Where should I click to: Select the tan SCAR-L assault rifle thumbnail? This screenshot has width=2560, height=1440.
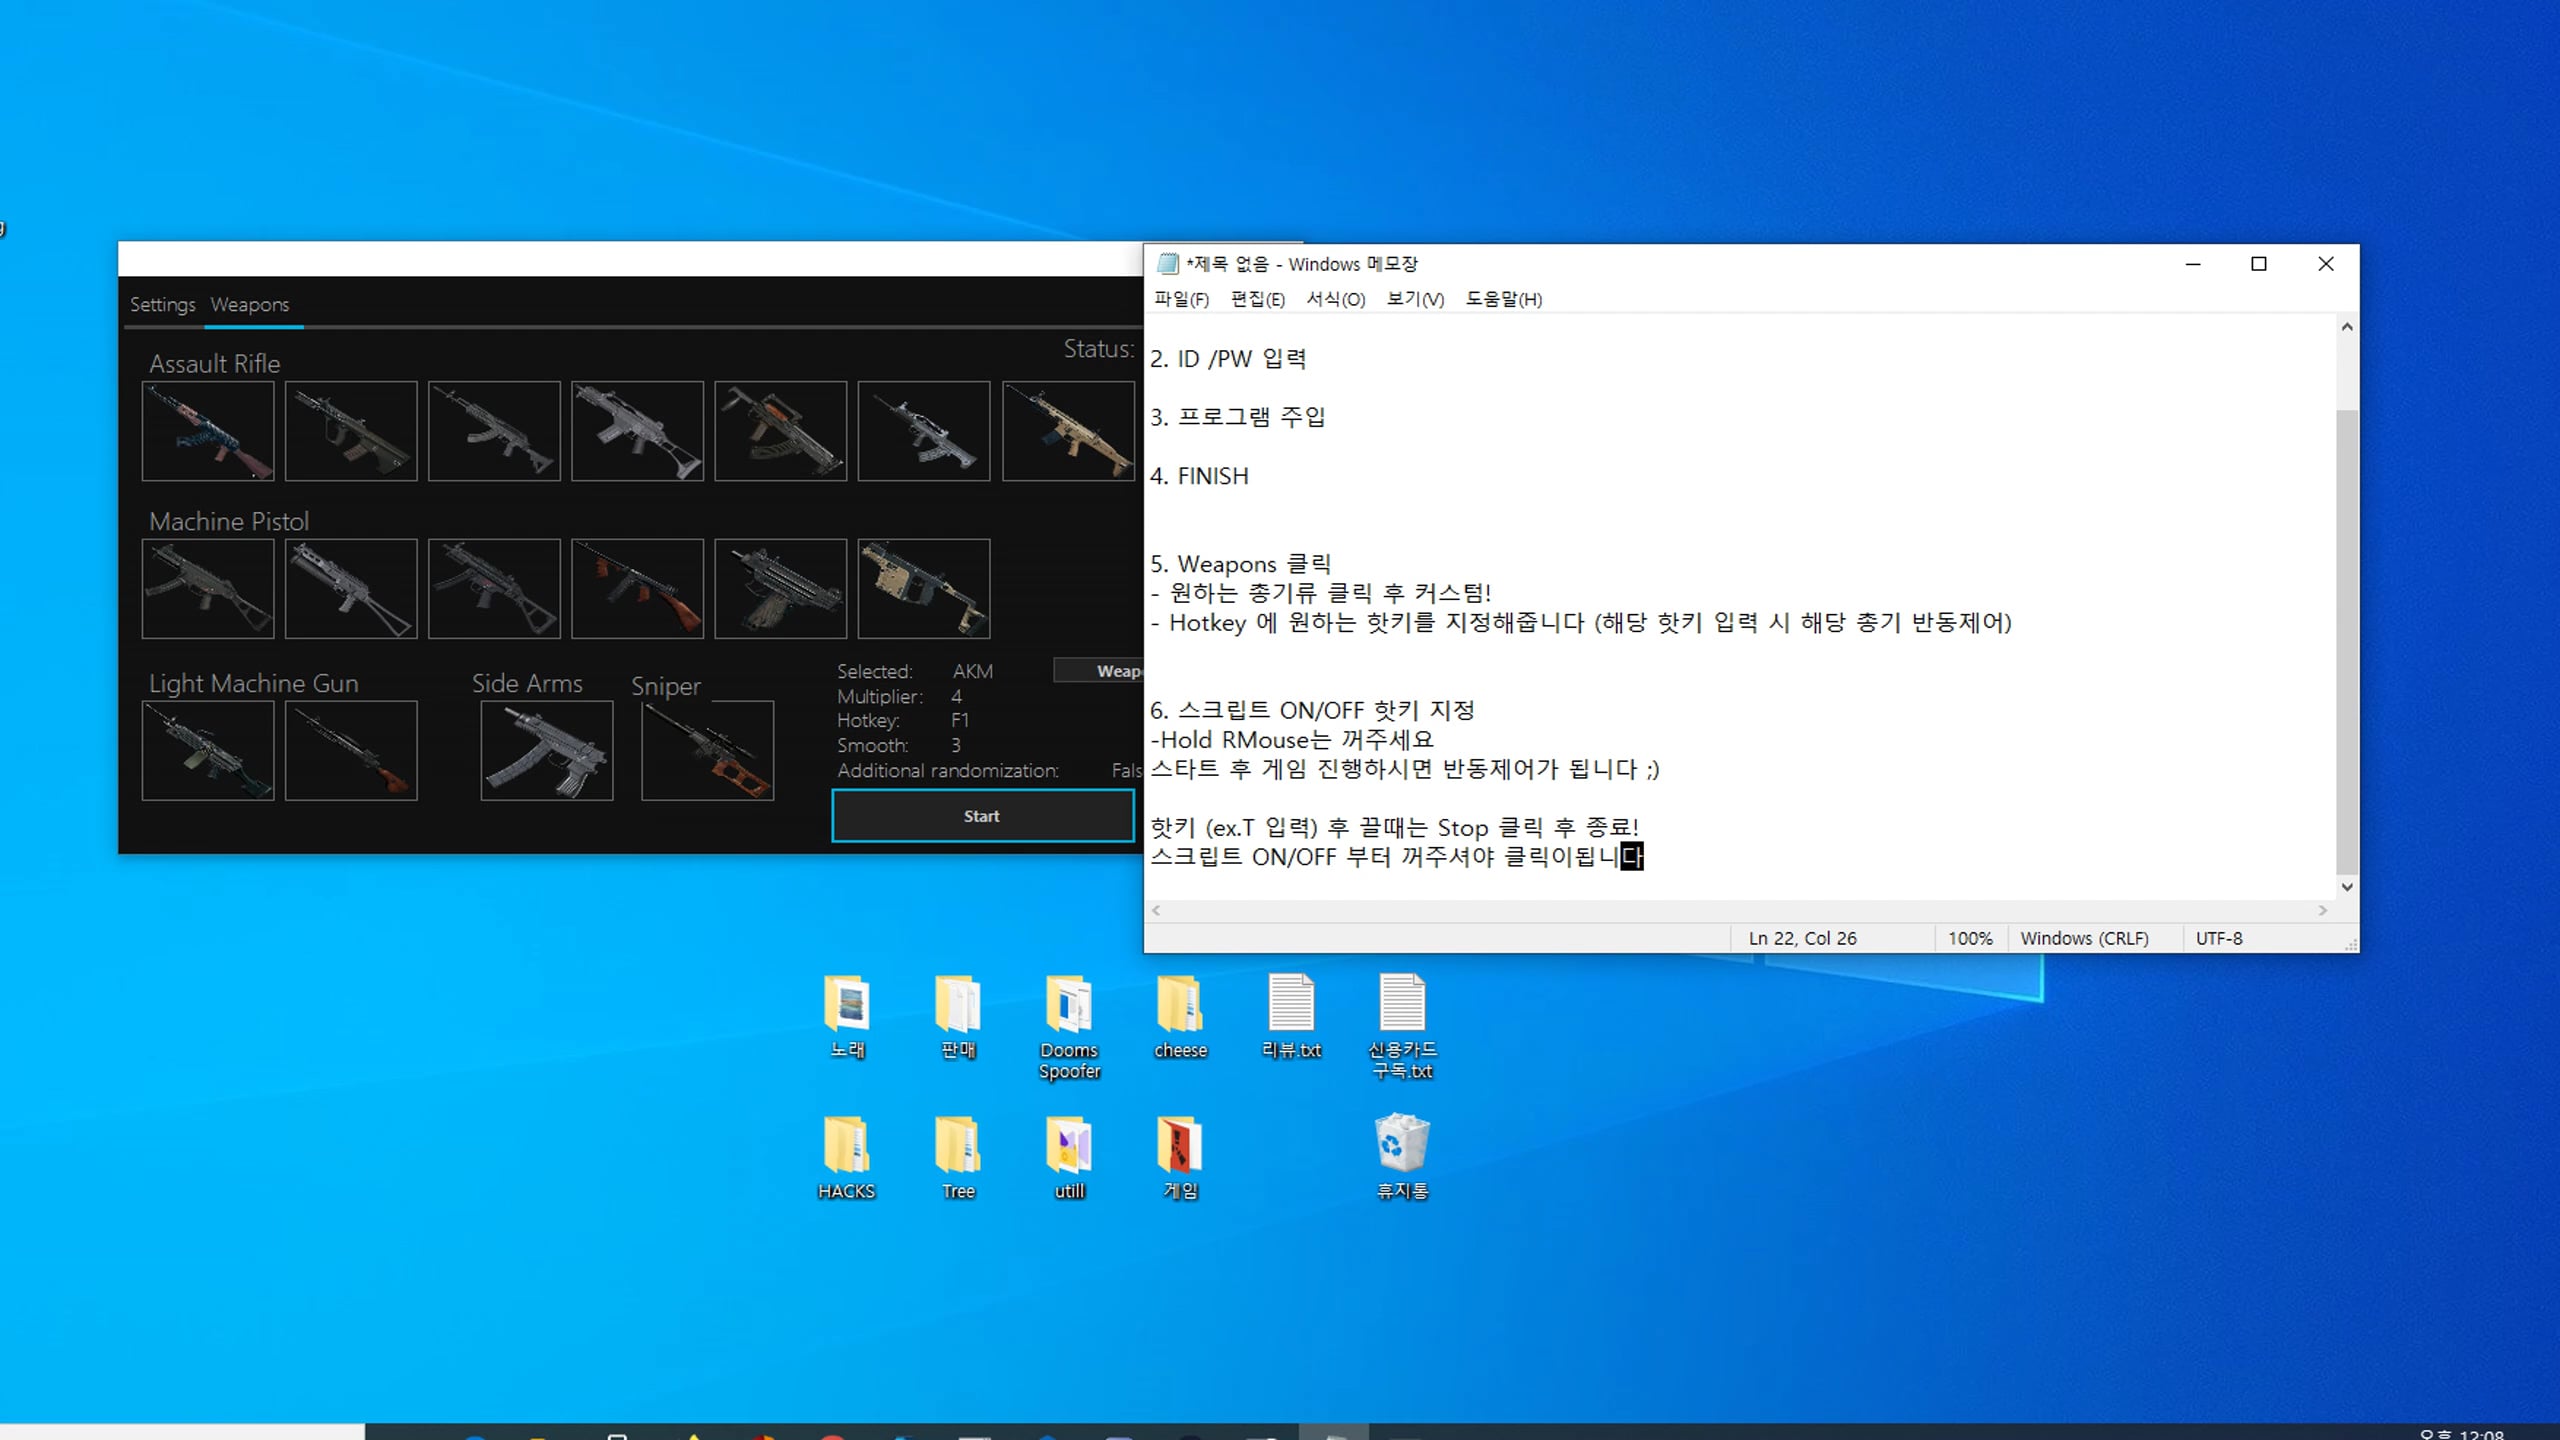[1068, 431]
